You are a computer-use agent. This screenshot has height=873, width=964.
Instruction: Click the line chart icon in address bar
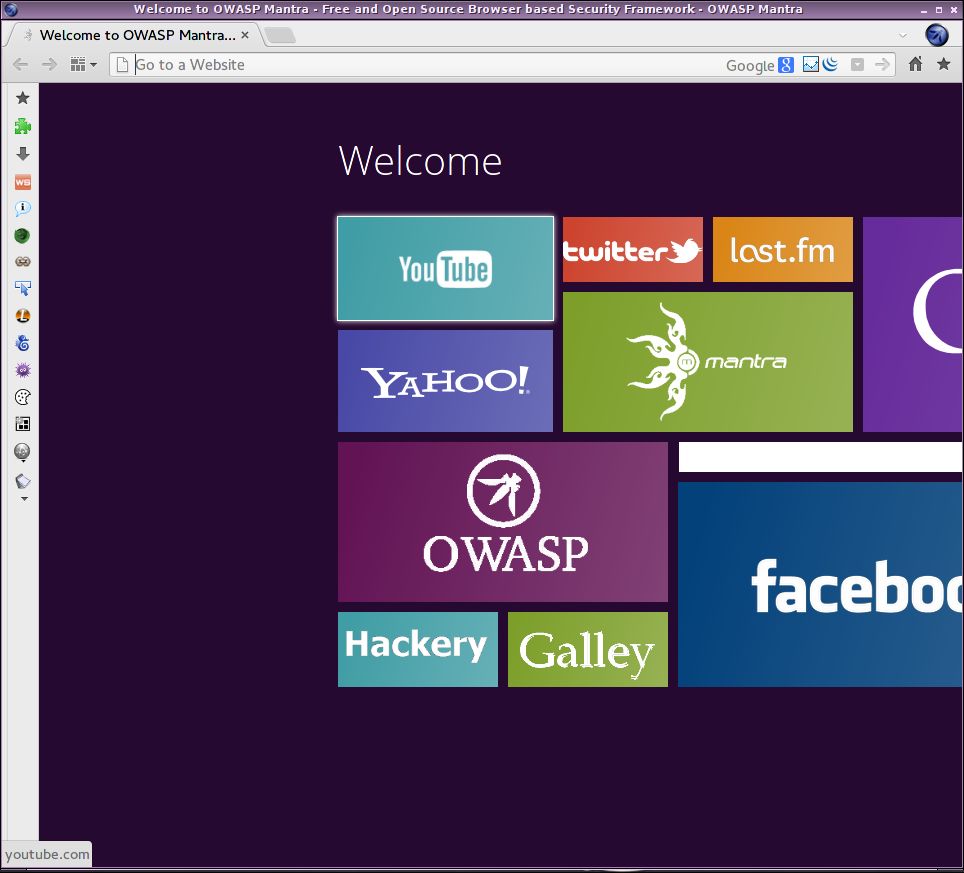point(811,64)
